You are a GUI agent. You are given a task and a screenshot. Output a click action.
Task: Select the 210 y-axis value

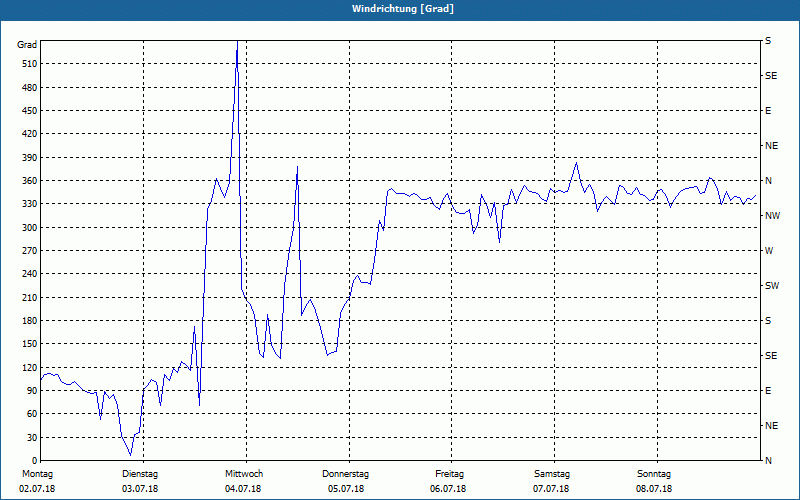tap(30, 297)
